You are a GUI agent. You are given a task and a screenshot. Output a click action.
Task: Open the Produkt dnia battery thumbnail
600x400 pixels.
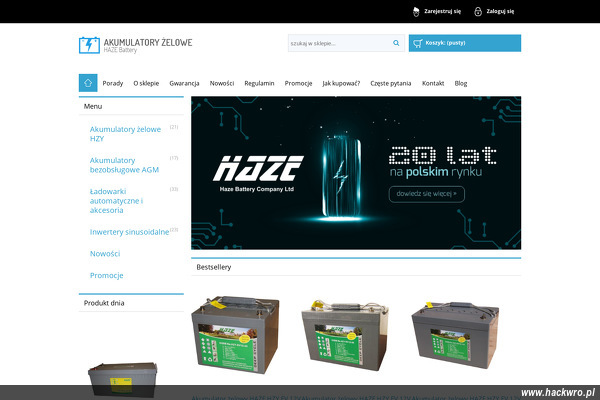122,380
